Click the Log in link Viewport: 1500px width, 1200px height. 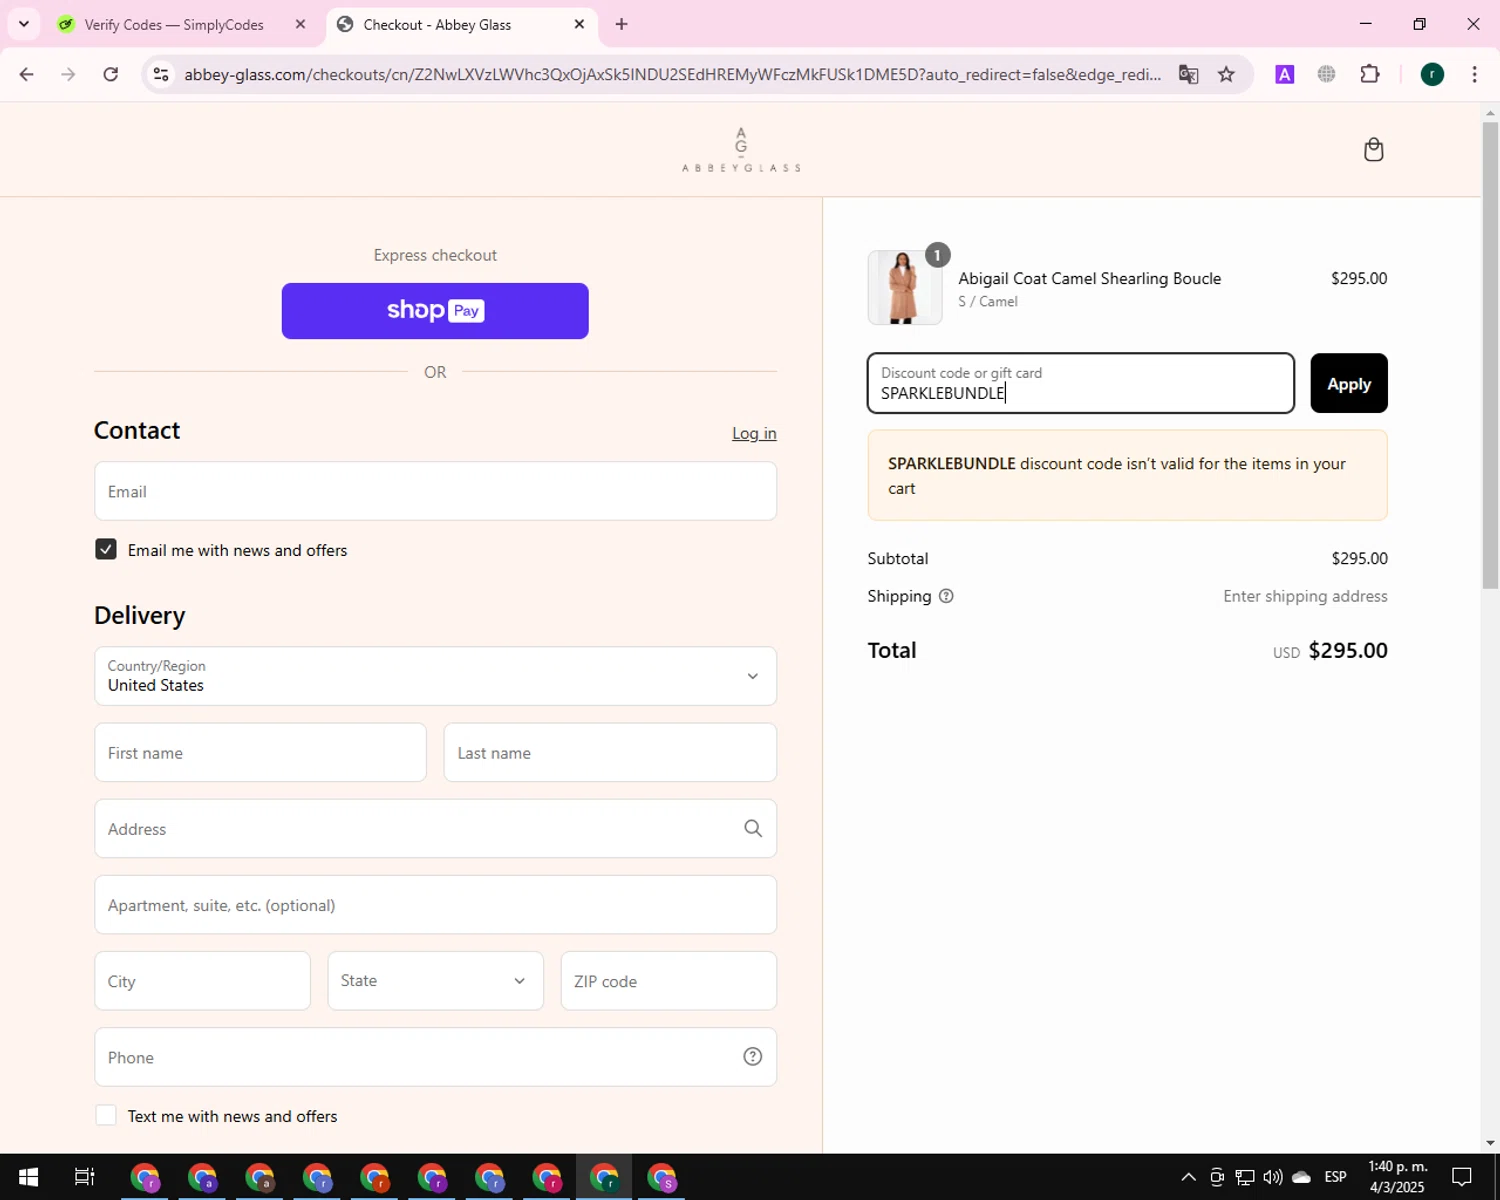754,433
